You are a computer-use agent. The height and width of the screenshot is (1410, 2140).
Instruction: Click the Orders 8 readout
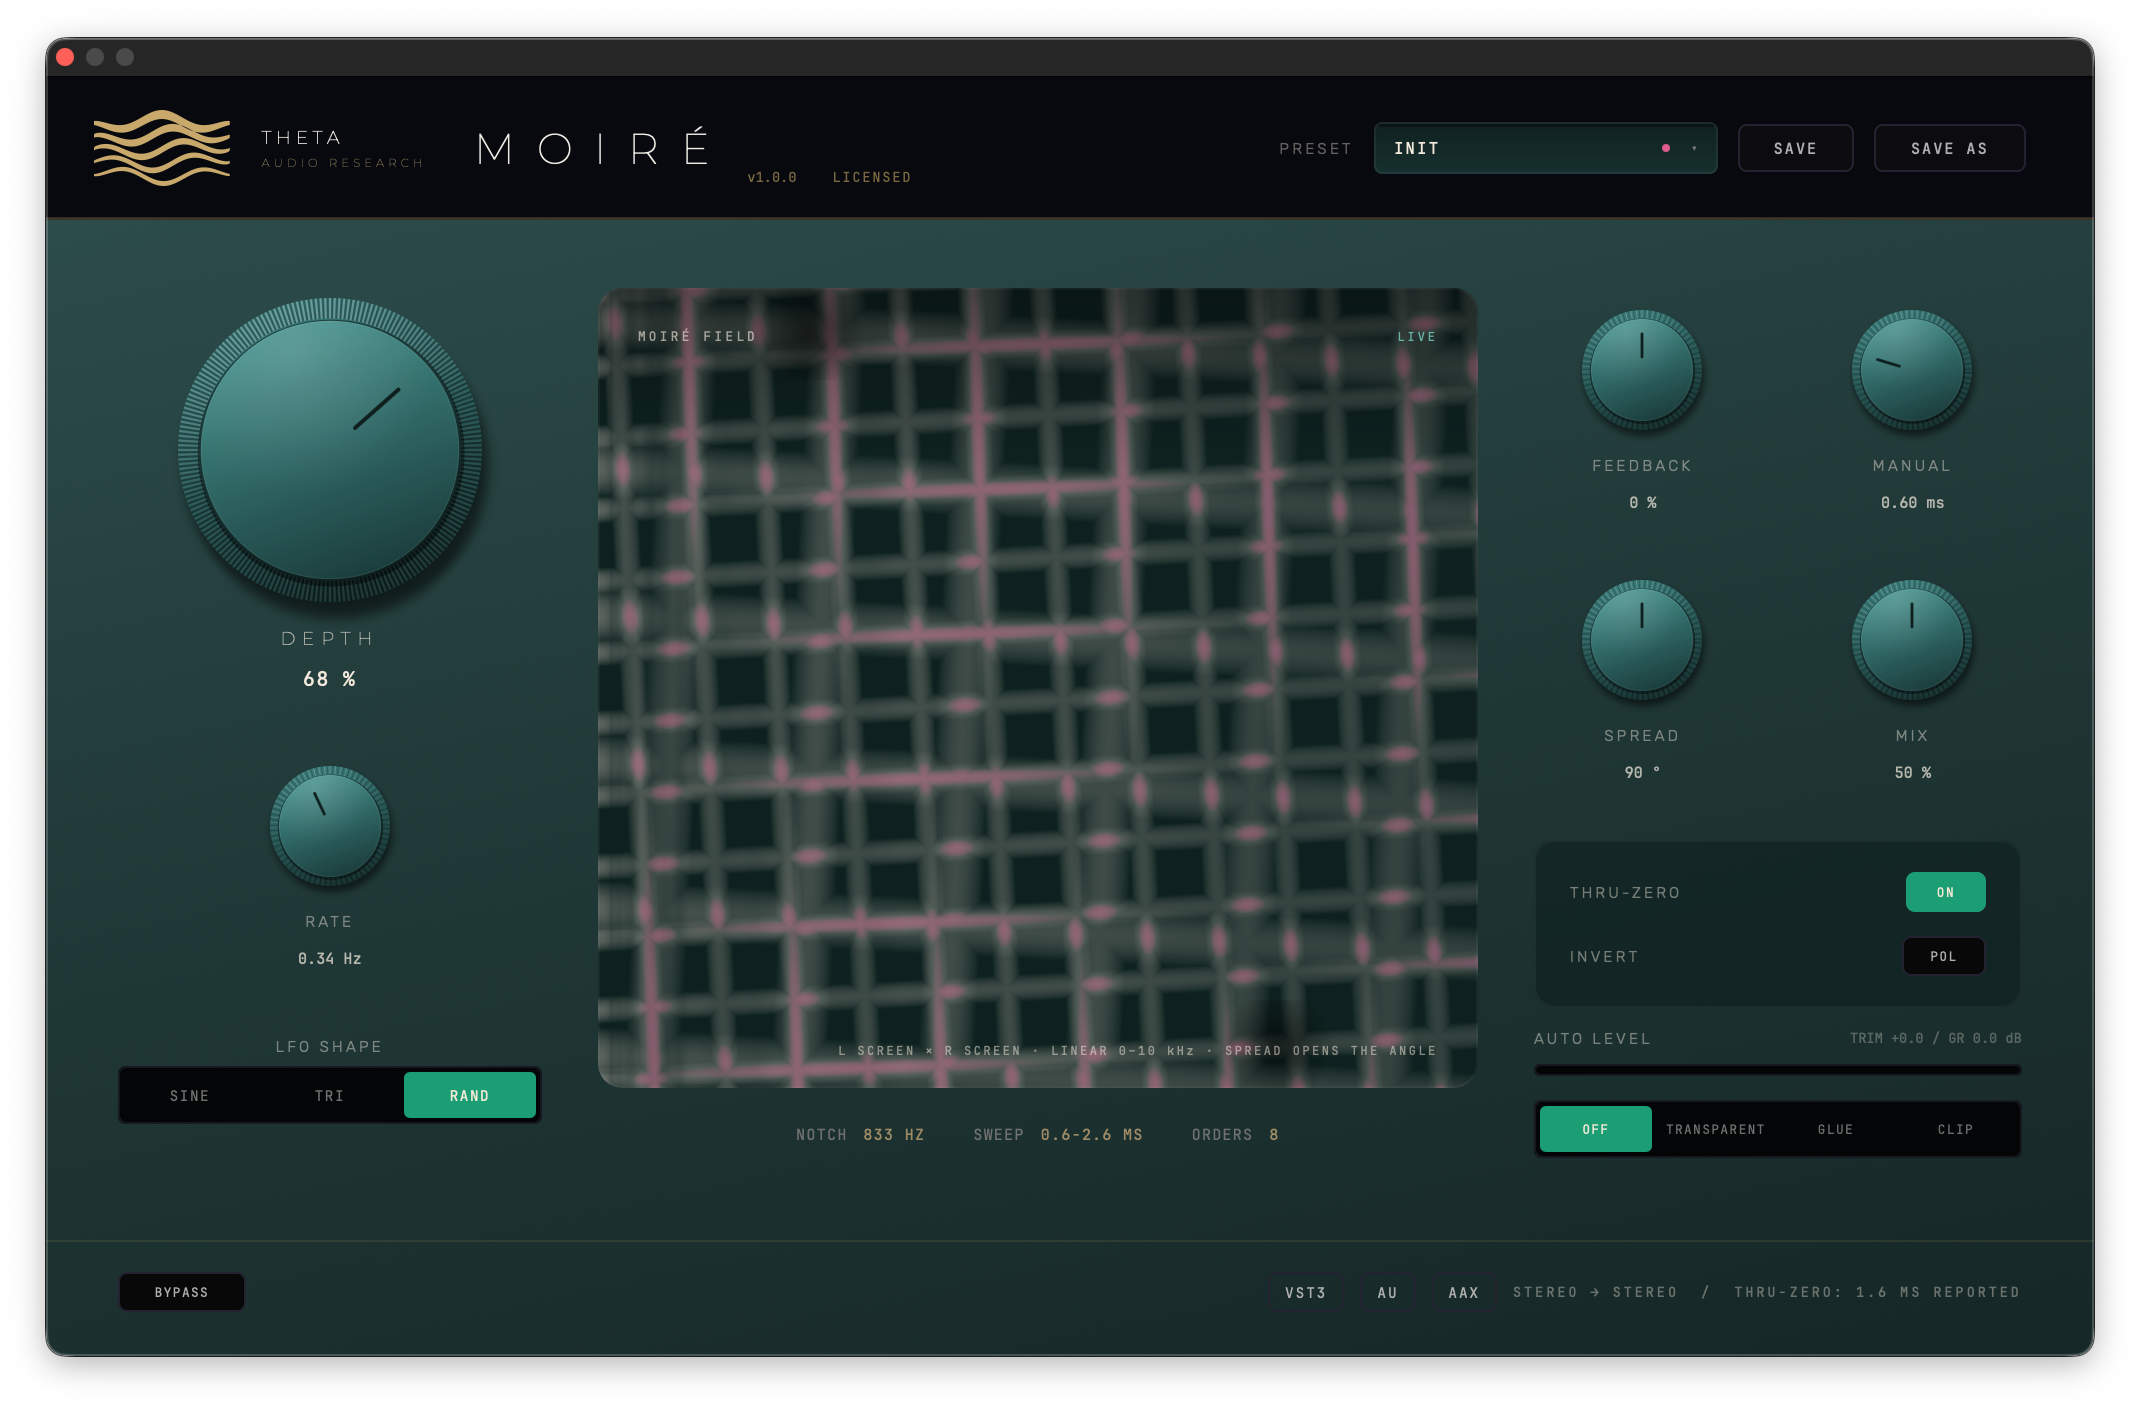1235,1134
